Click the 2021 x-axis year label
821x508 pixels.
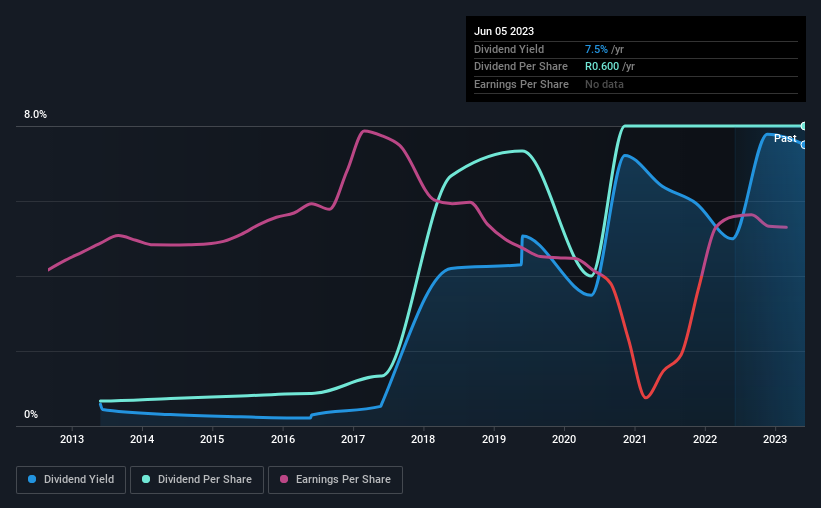pos(635,439)
